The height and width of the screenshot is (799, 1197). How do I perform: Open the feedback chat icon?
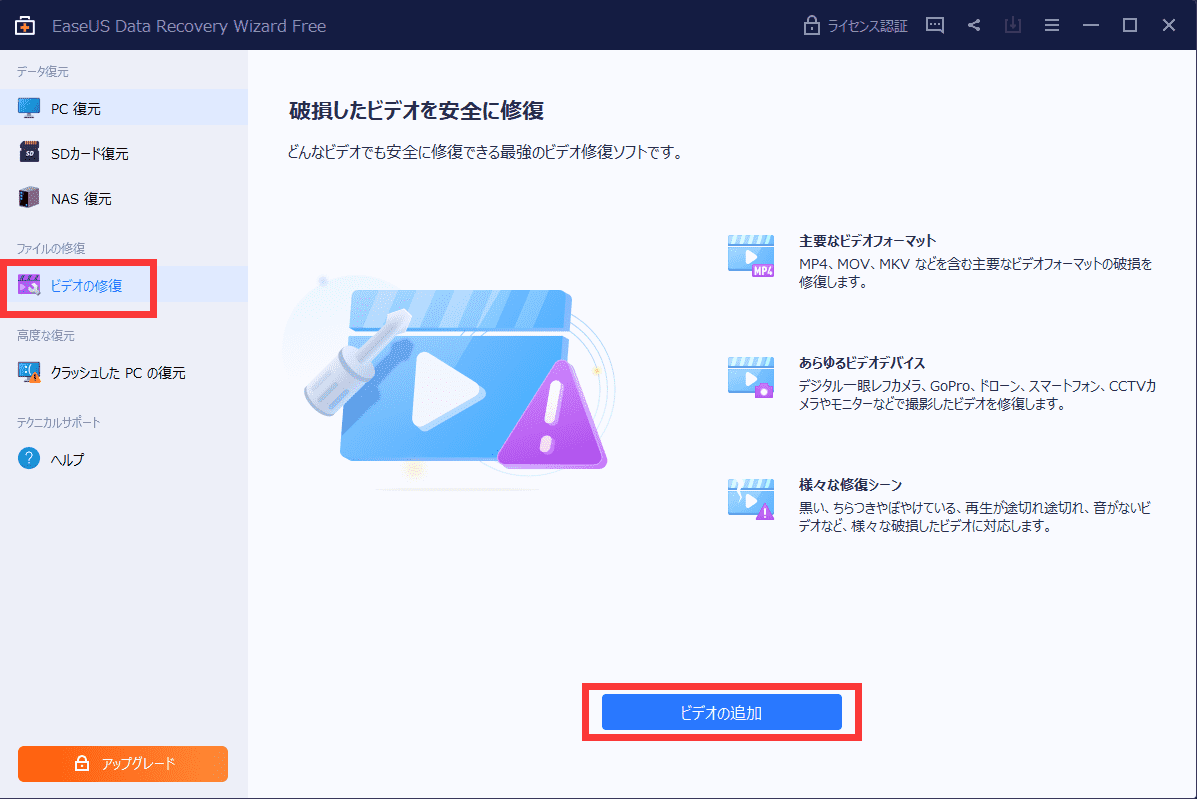(x=935, y=25)
